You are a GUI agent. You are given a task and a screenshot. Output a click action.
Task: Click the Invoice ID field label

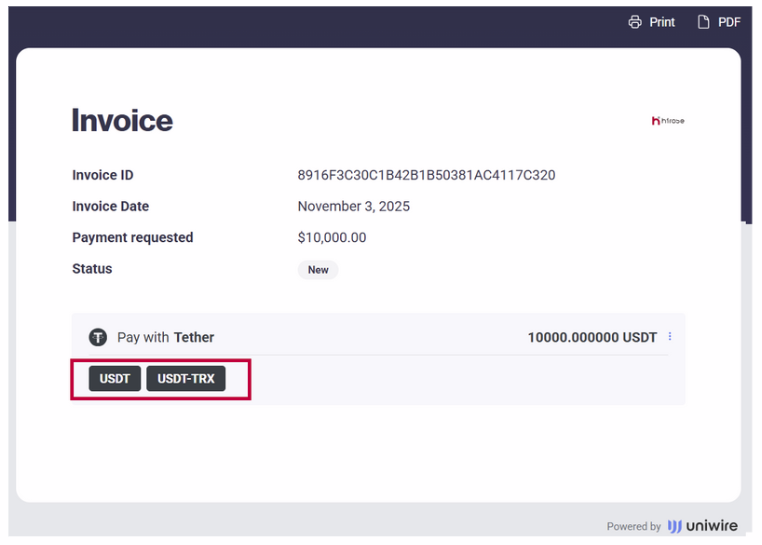[x=102, y=175]
